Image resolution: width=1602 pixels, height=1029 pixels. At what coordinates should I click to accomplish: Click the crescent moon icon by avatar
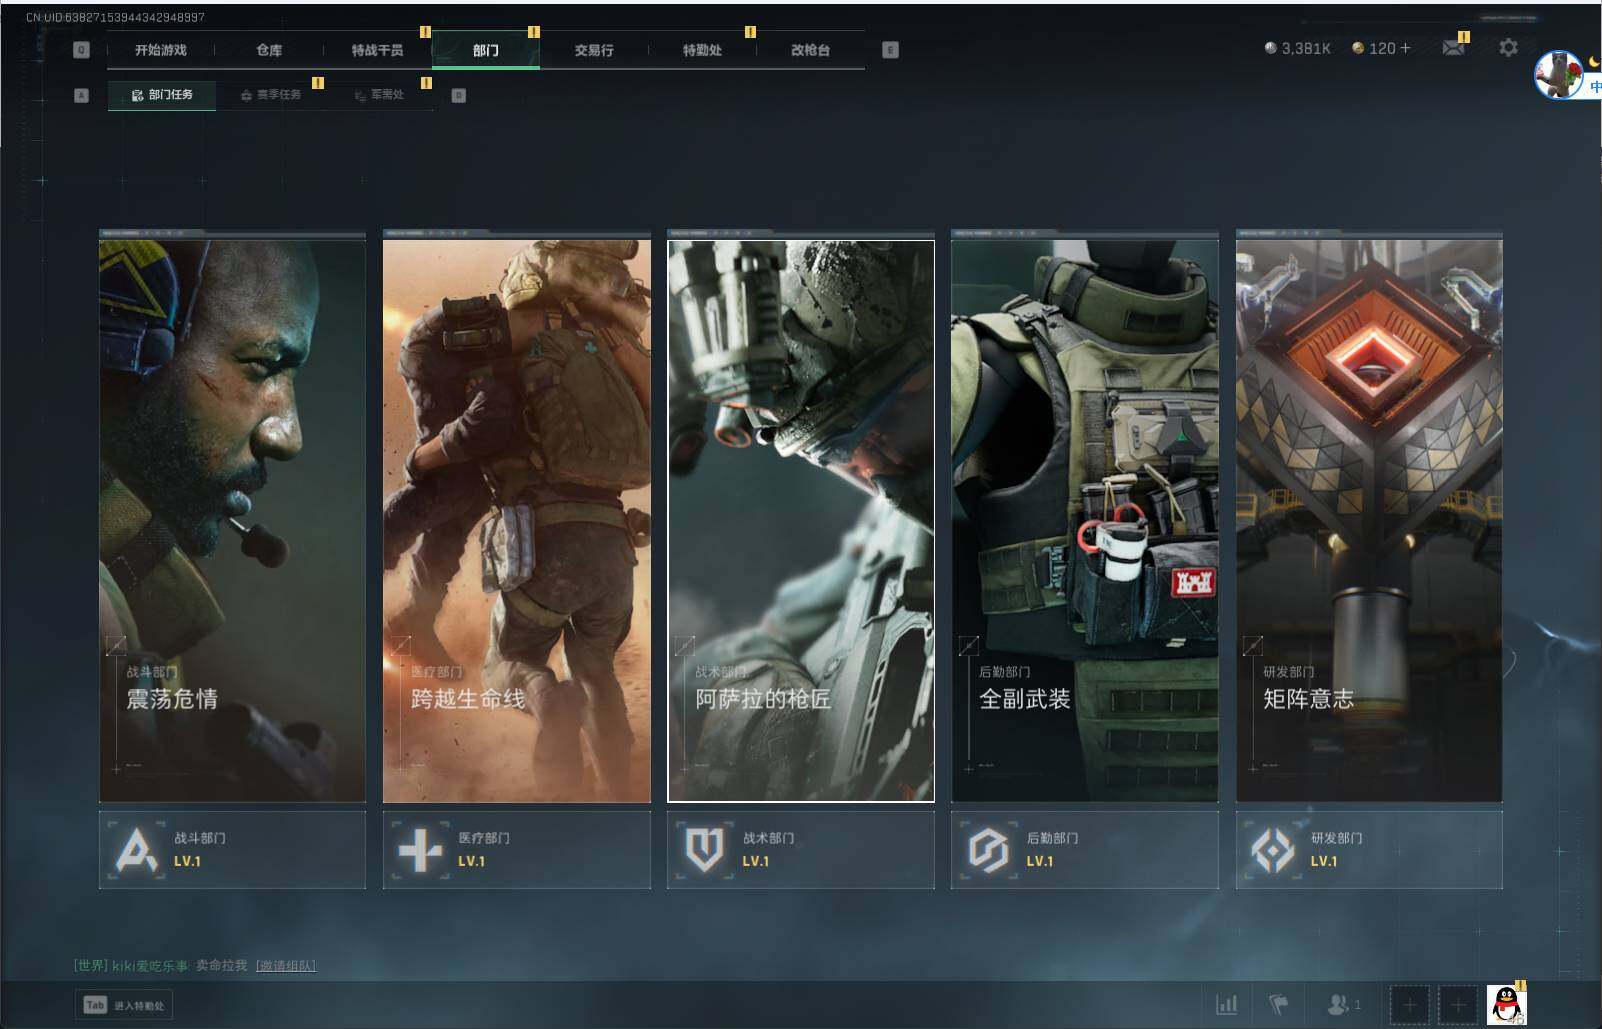[1594, 61]
